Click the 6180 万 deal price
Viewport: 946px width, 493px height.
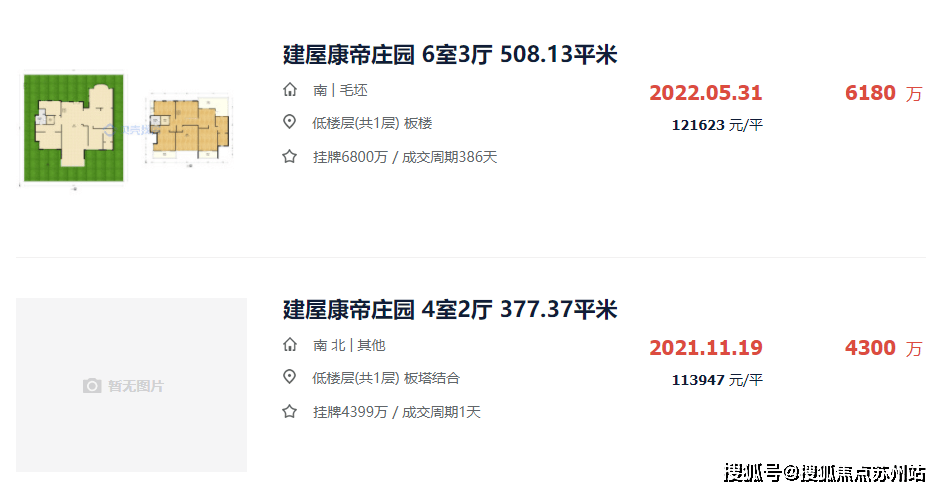click(884, 93)
